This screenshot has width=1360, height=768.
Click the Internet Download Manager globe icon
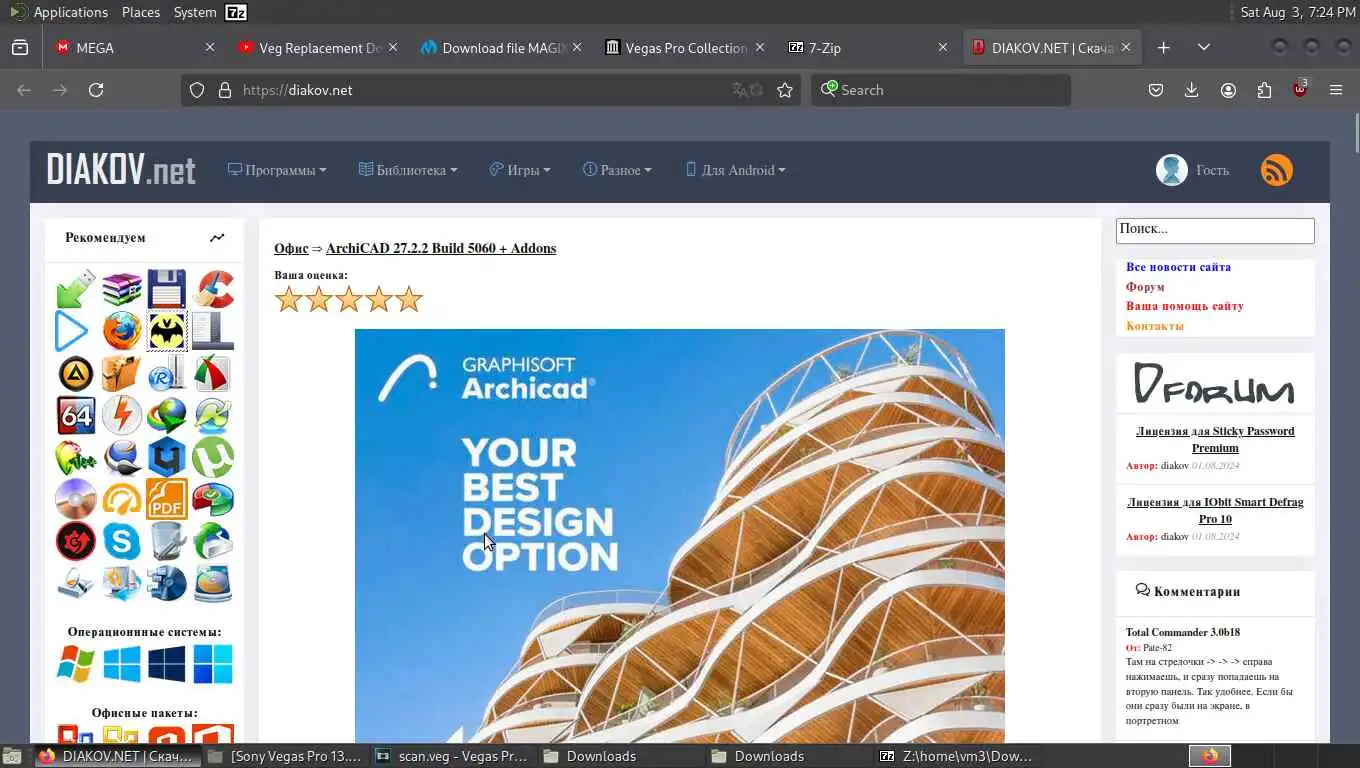(167, 416)
